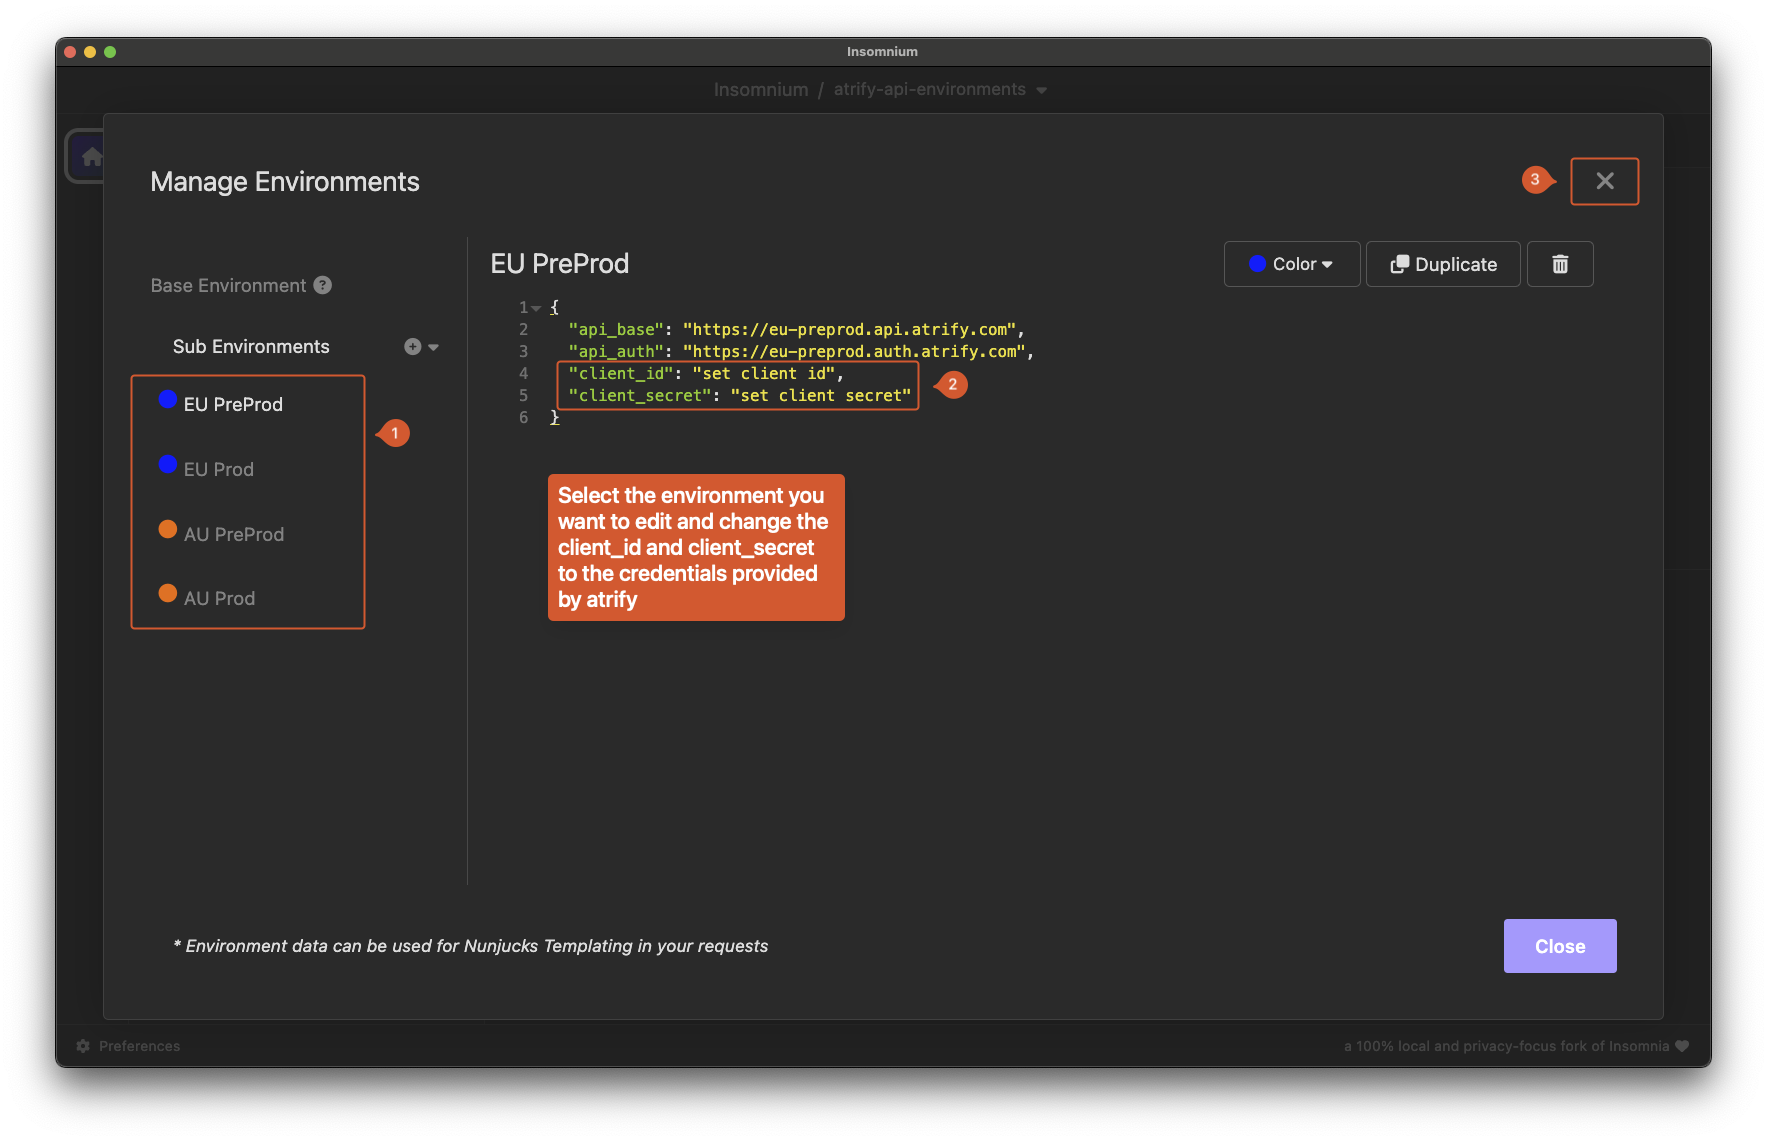This screenshot has width=1767, height=1141.
Task: Select the EU Prod environment
Action: 218,469
